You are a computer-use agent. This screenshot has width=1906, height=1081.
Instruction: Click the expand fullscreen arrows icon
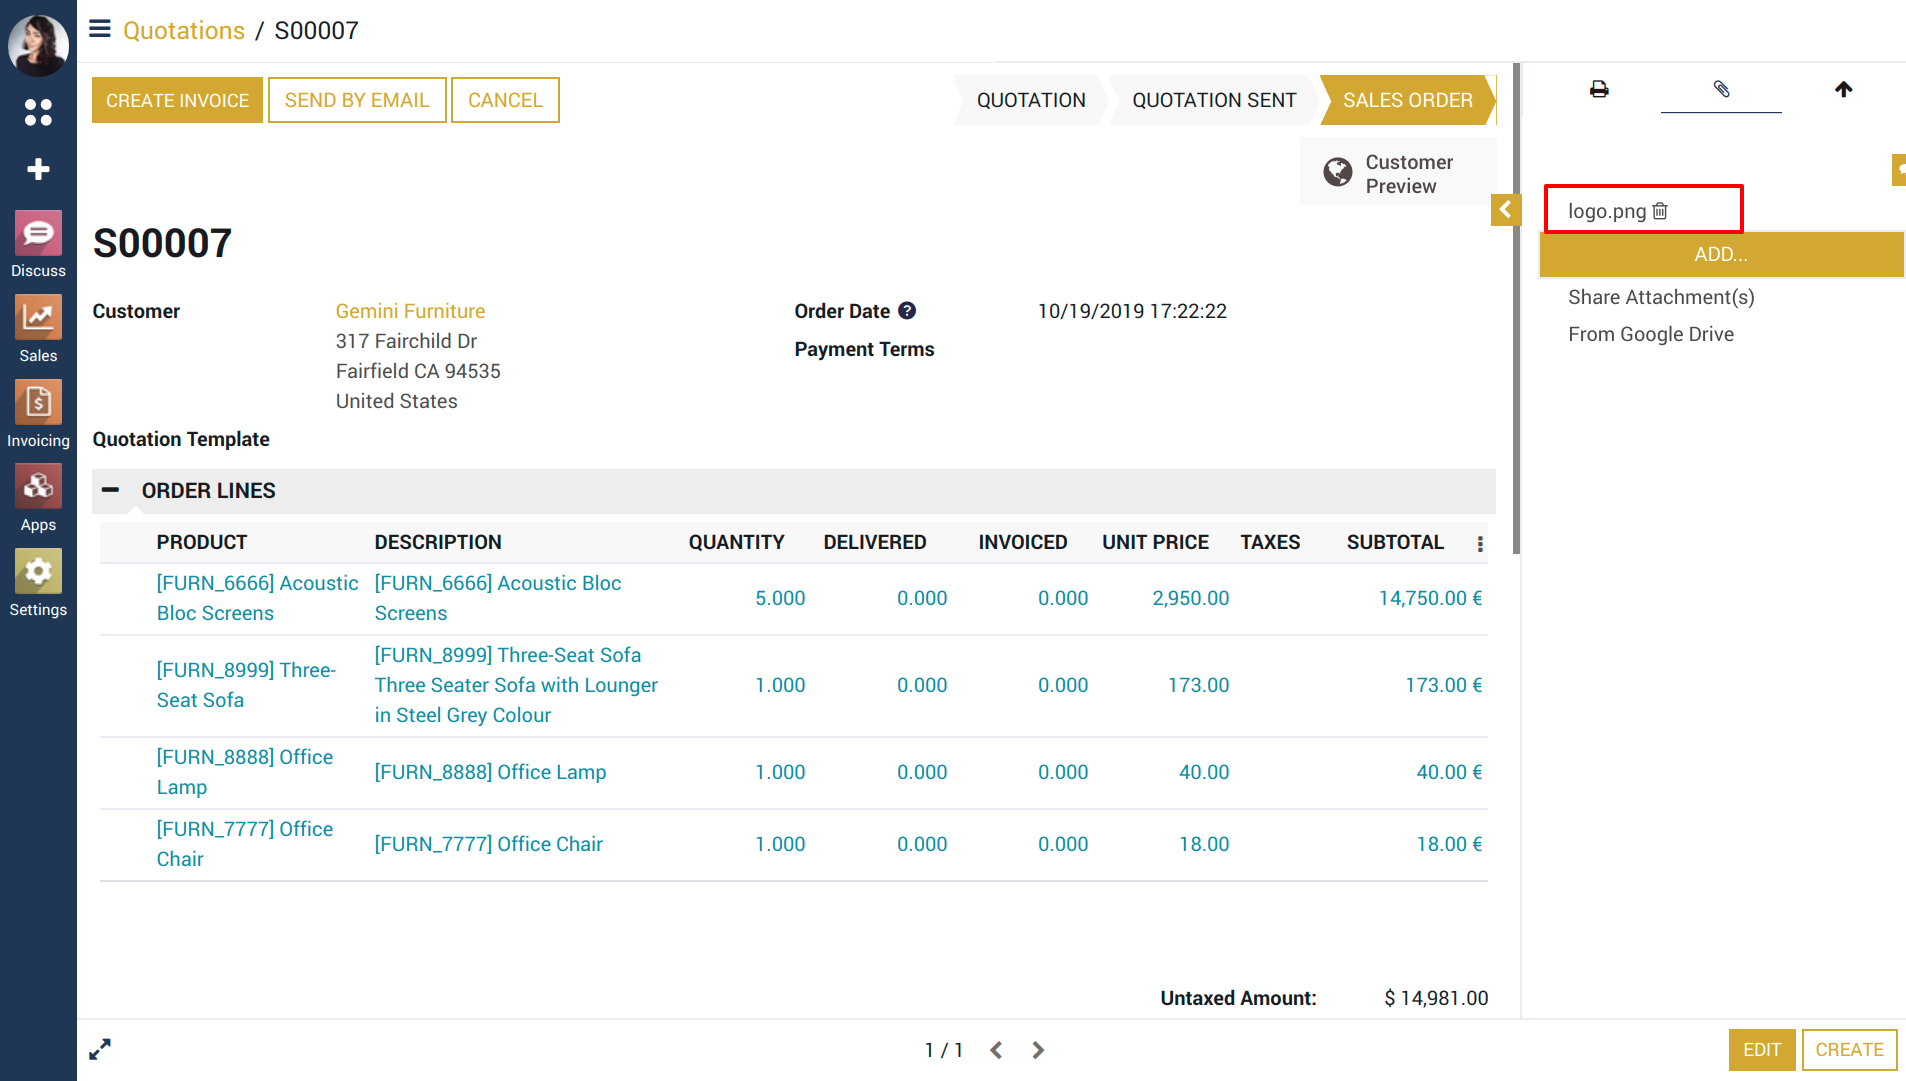(x=100, y=1049)
